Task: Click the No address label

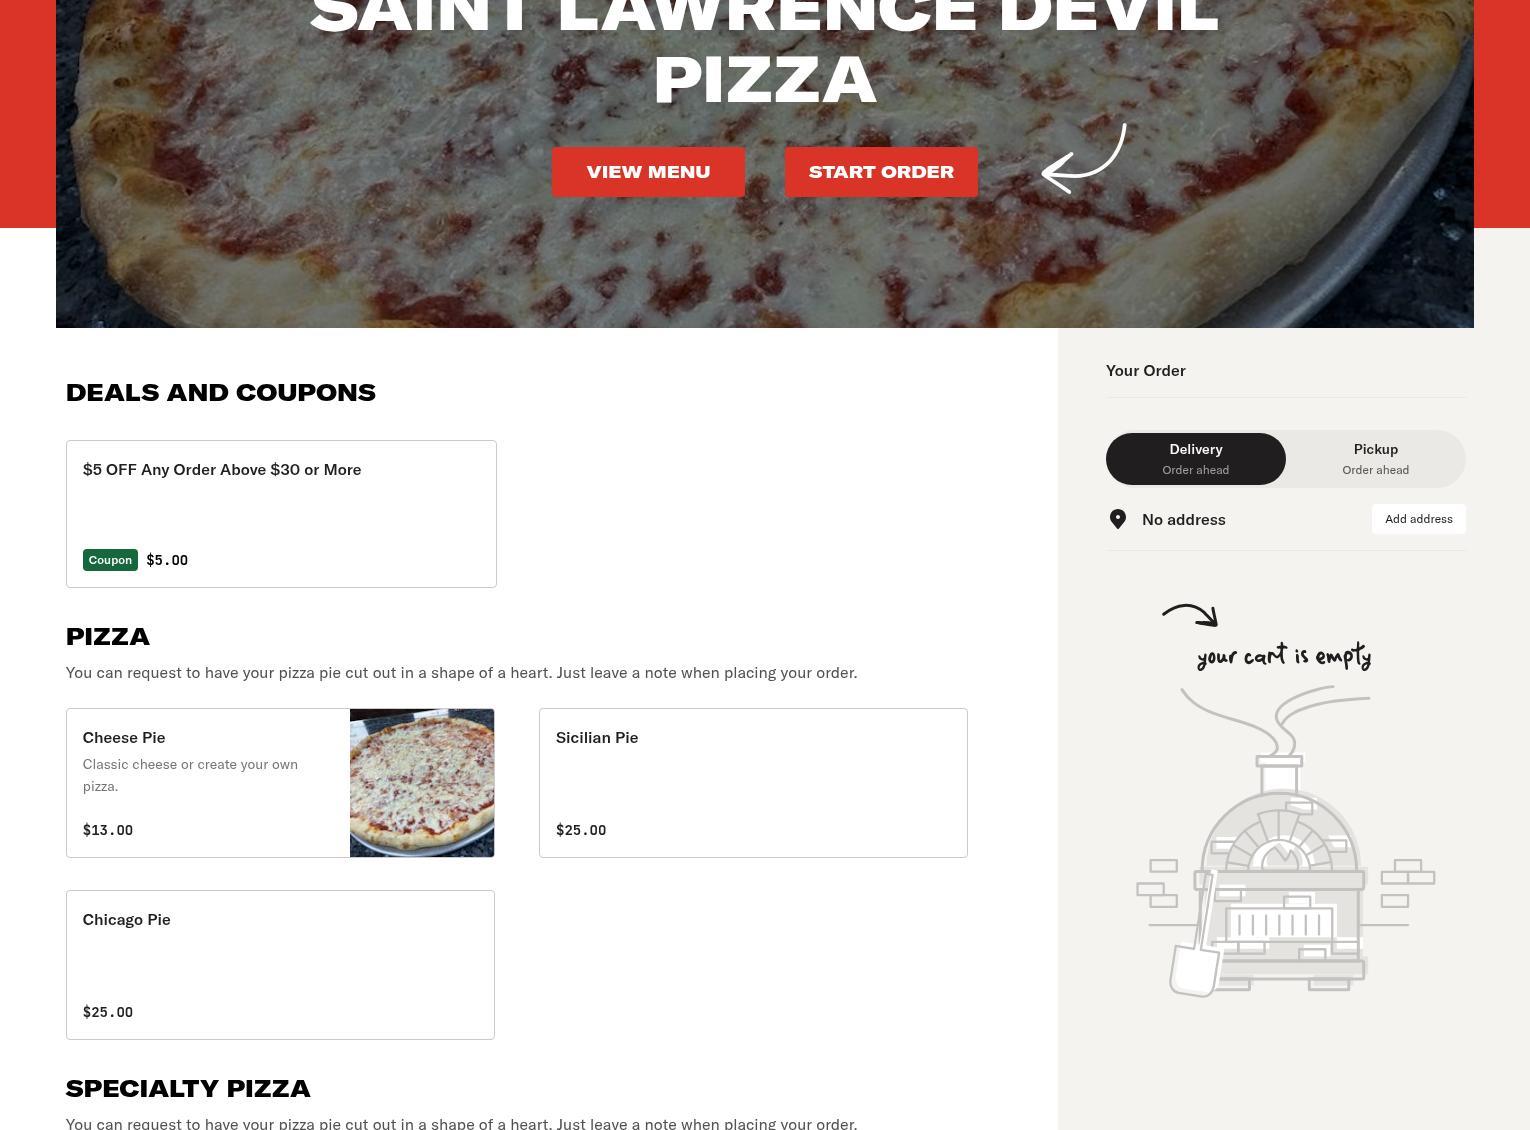Action: (1184, 519)
